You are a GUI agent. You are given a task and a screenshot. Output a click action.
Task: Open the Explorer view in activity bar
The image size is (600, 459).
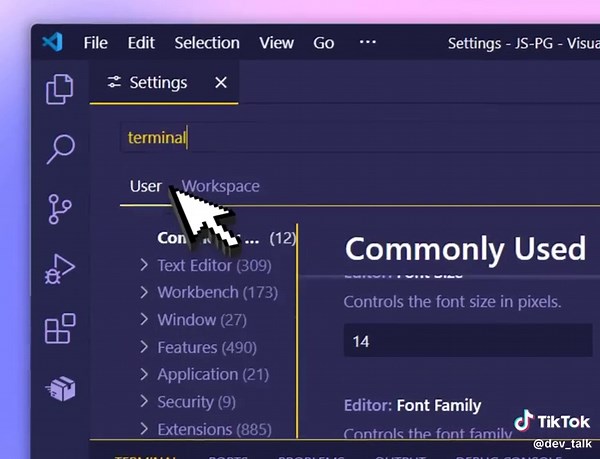(60, 89)
